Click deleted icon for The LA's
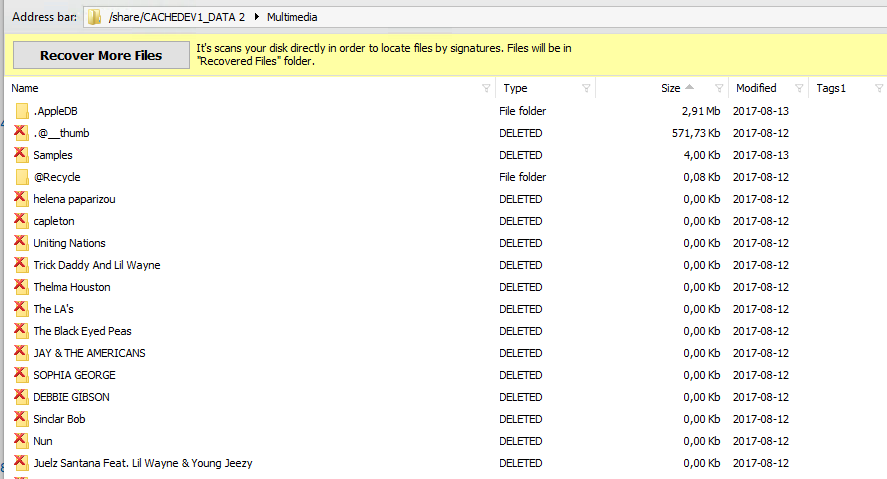 [21, 309]
